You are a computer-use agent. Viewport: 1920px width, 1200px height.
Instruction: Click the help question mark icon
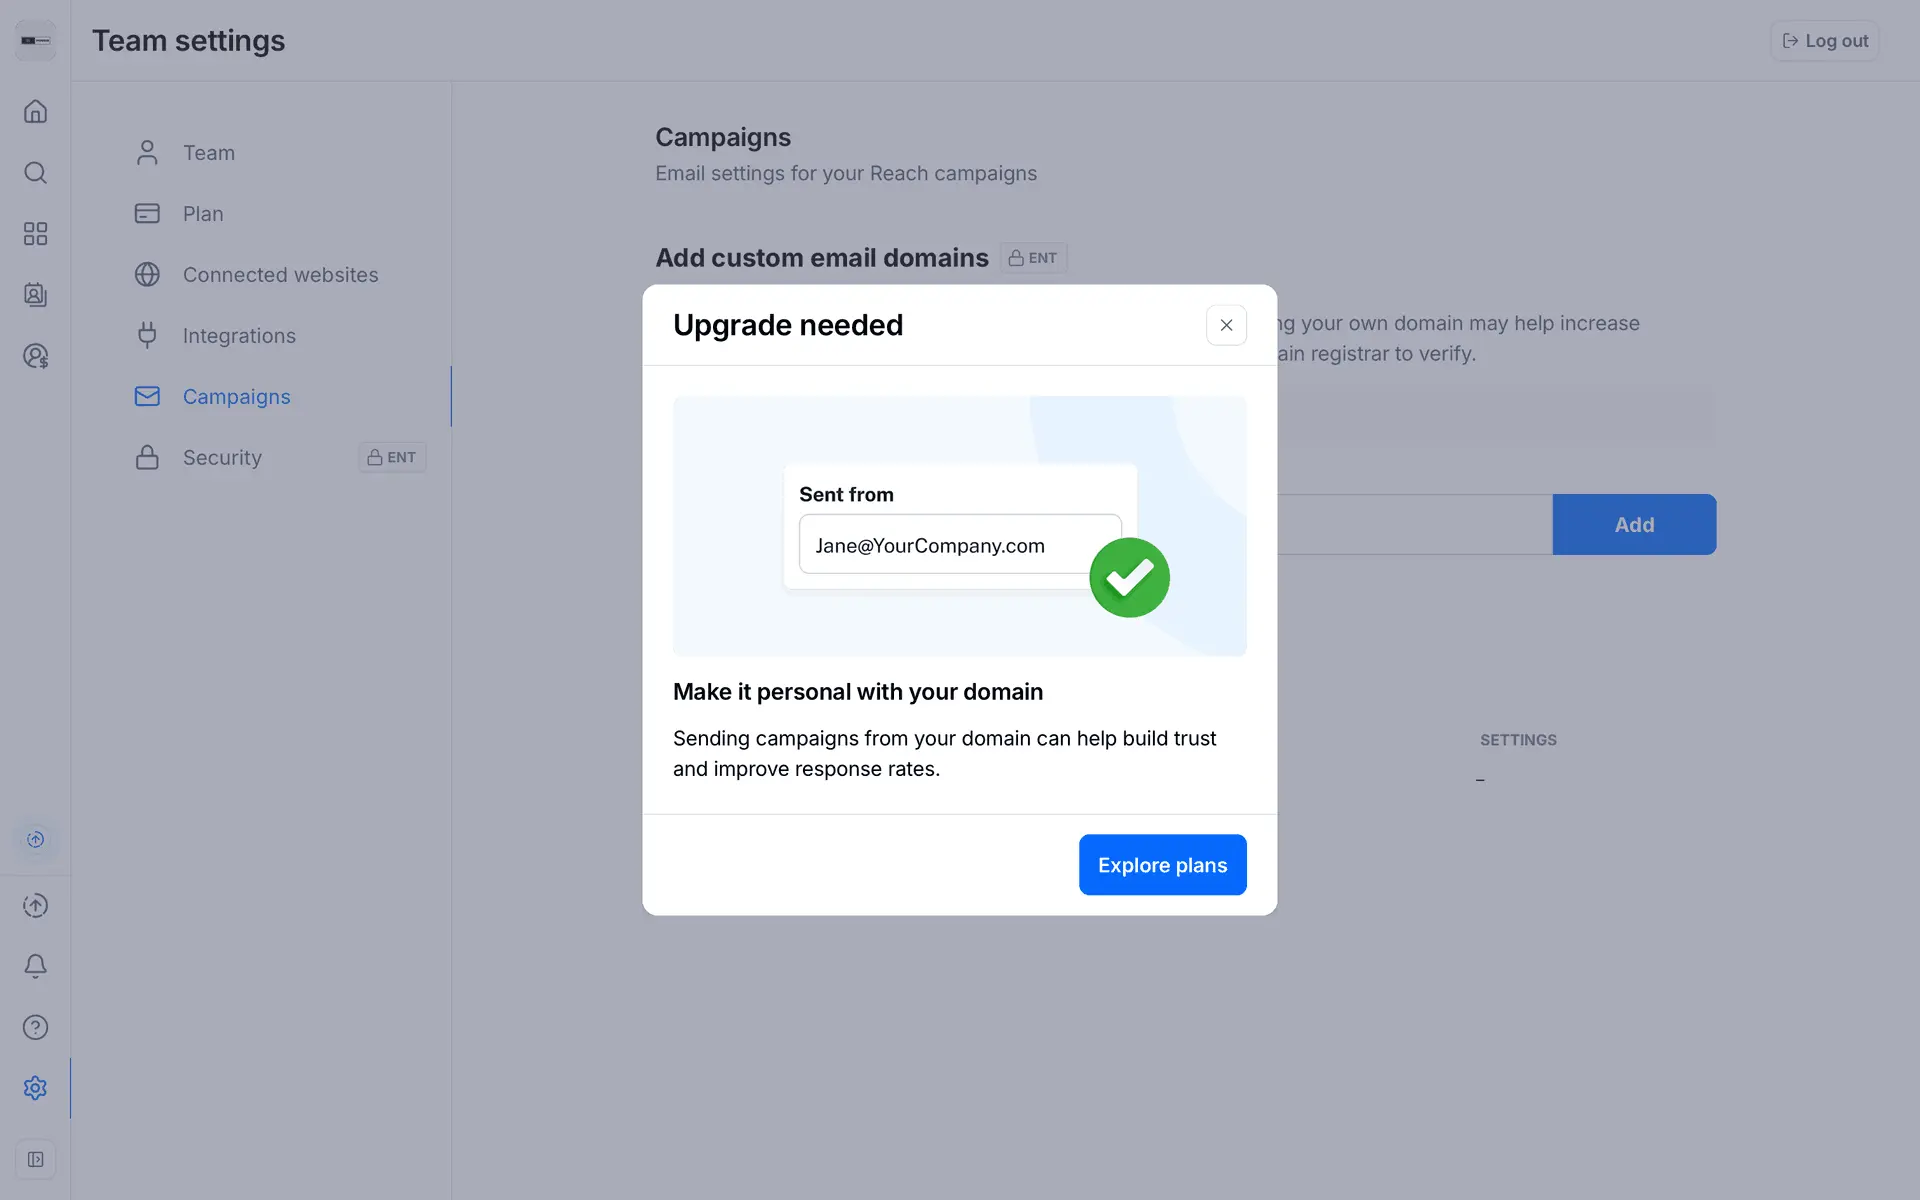(x=35, y=1027)
